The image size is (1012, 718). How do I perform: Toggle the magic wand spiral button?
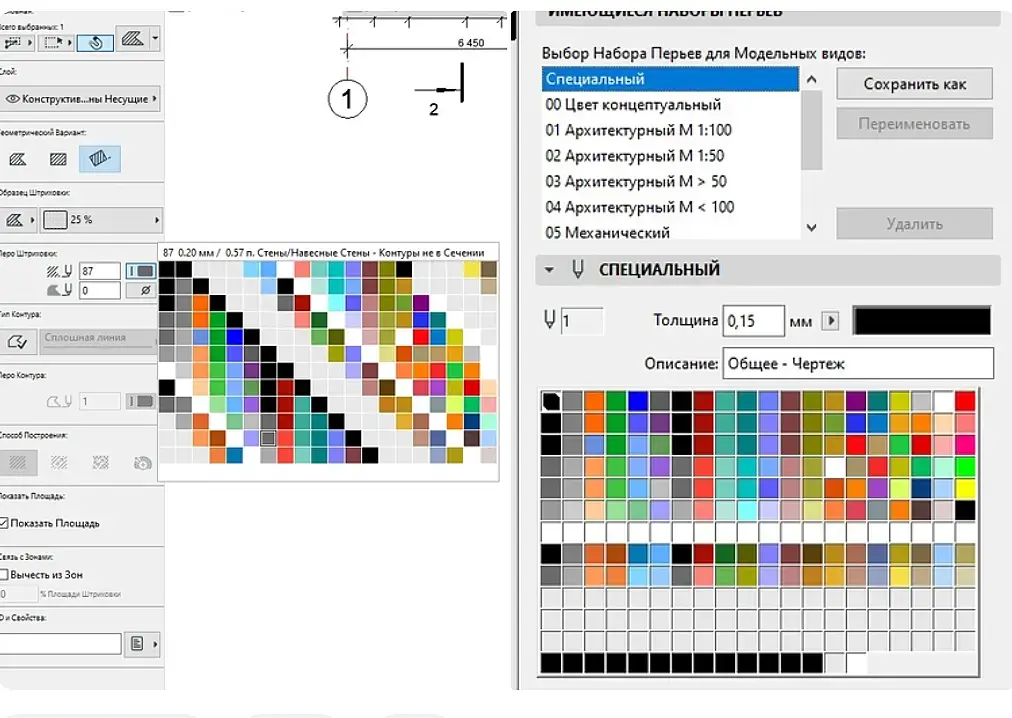95,43
